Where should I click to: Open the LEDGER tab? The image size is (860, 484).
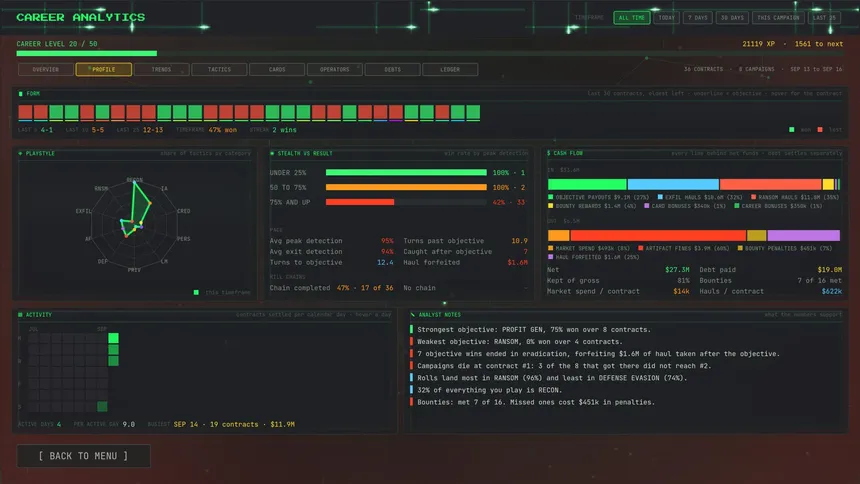pyautogui.click(x=450, y=70)
